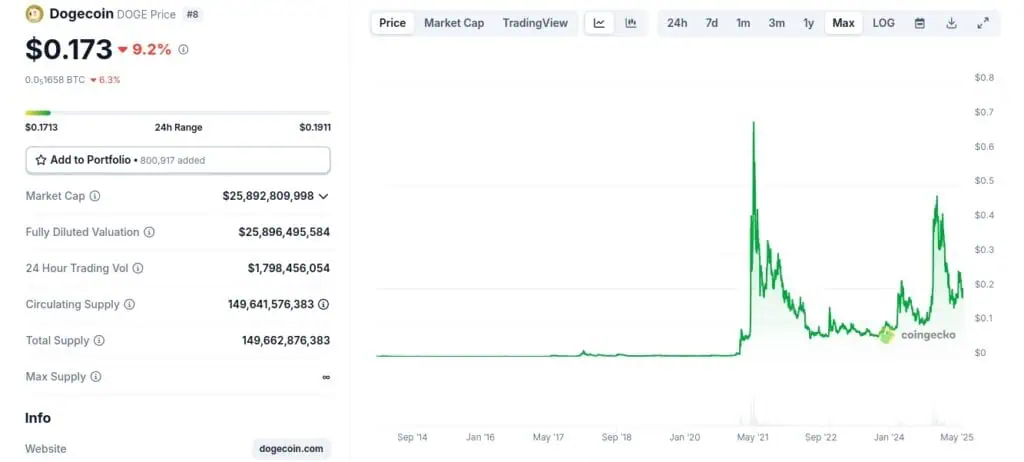Open info beside 9.2% price change
1024x462 pixels.
[183, 49]
